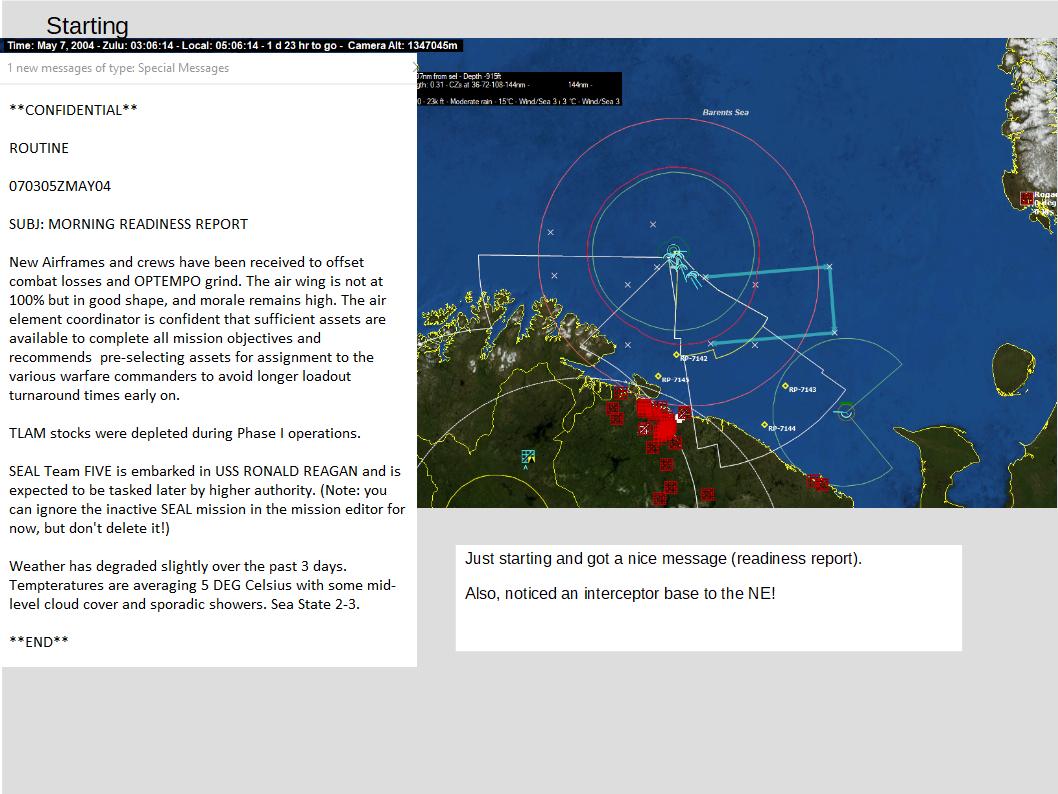
Task: Click 'TLAM stocks were depleted' sentence
Action: click(185, 433)
